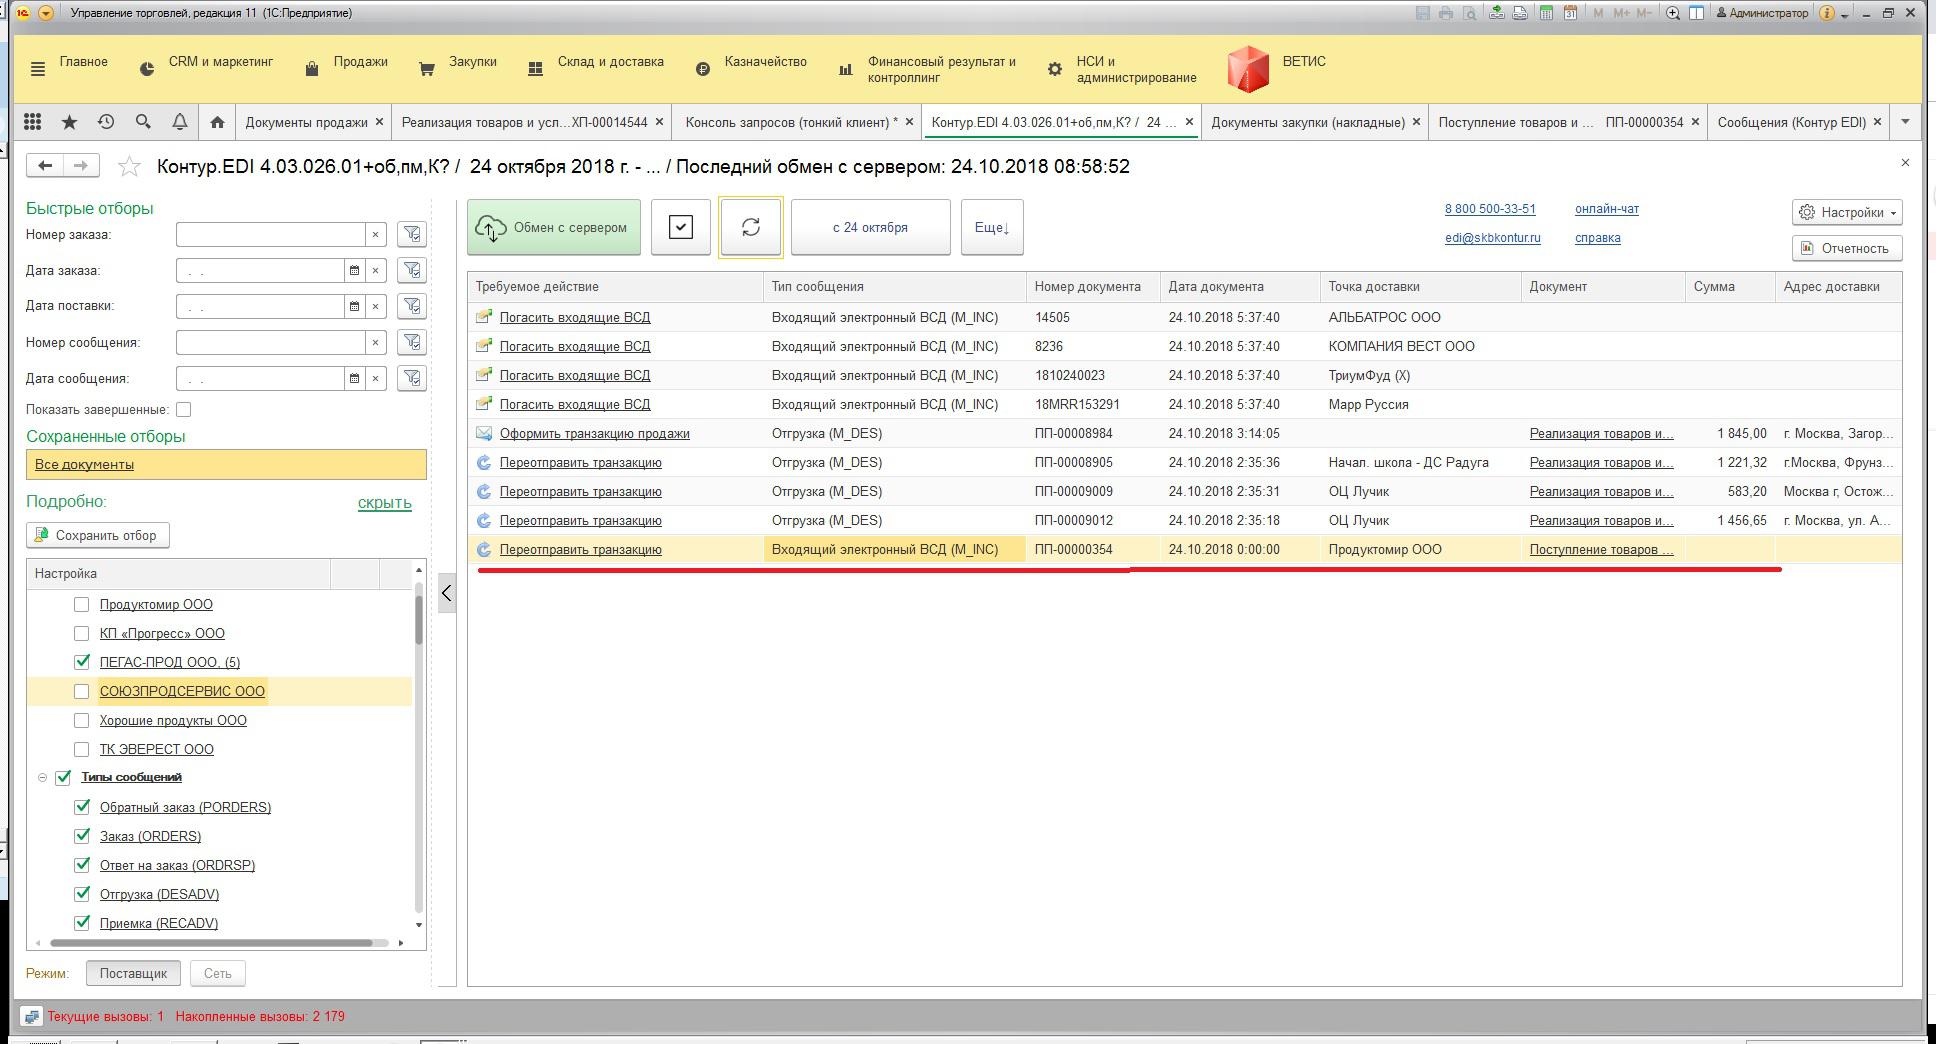Open calendar picker for Дата заказа

pos(354,270)
